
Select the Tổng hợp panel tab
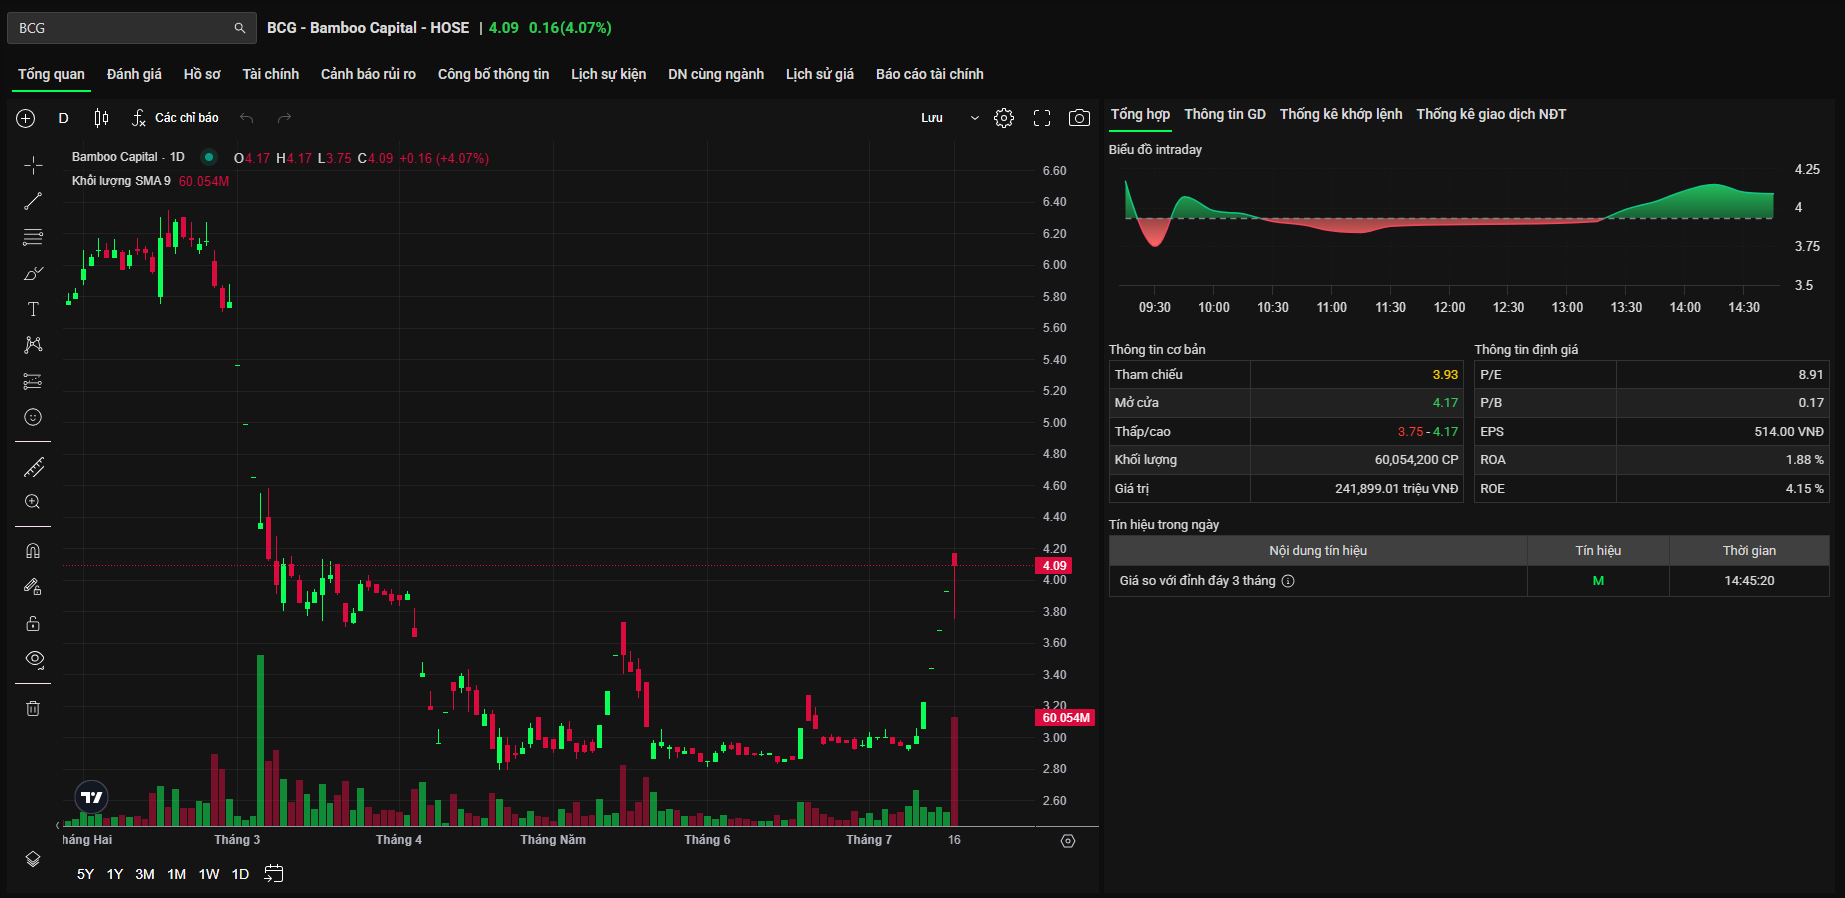coord(1140,114)
